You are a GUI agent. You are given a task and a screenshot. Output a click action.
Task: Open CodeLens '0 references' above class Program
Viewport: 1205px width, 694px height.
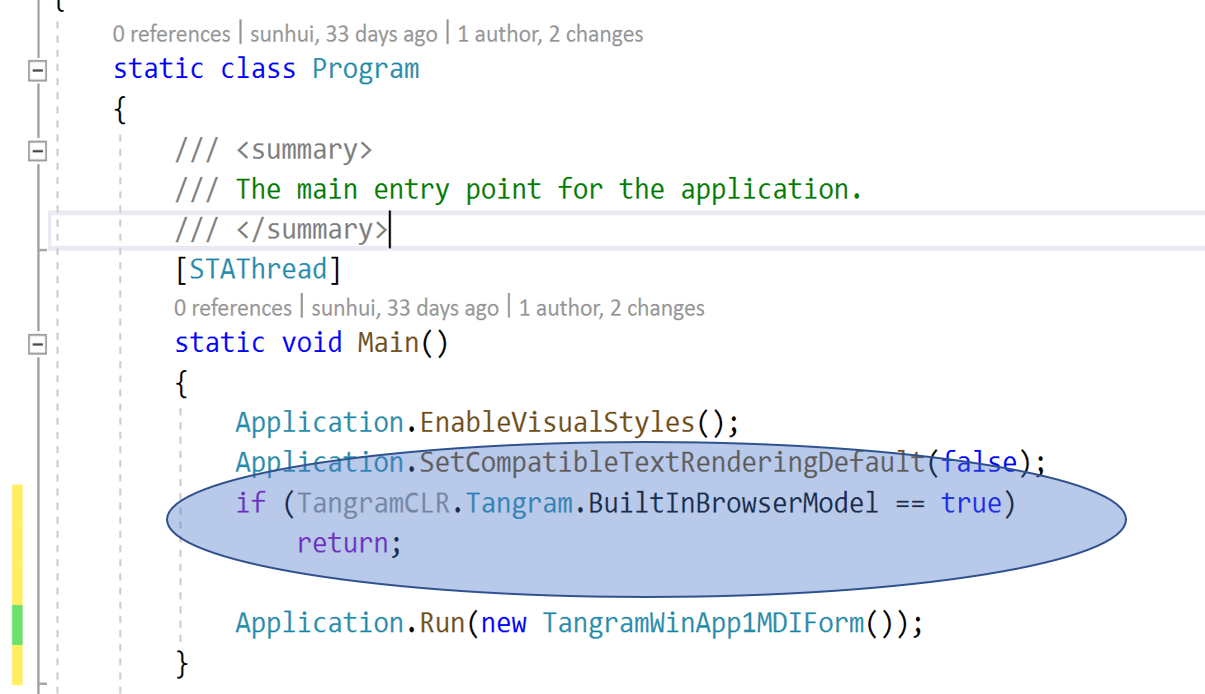171,34
